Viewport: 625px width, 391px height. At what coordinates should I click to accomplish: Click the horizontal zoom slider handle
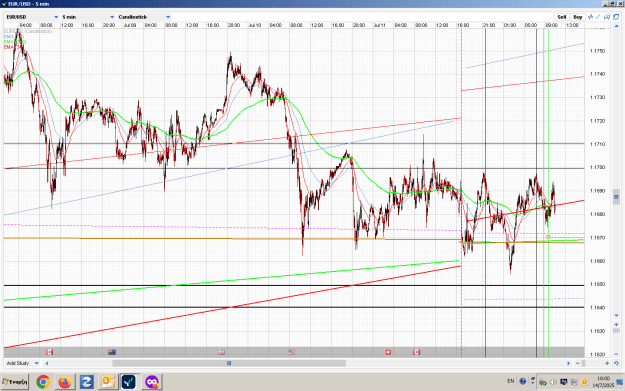584,363
